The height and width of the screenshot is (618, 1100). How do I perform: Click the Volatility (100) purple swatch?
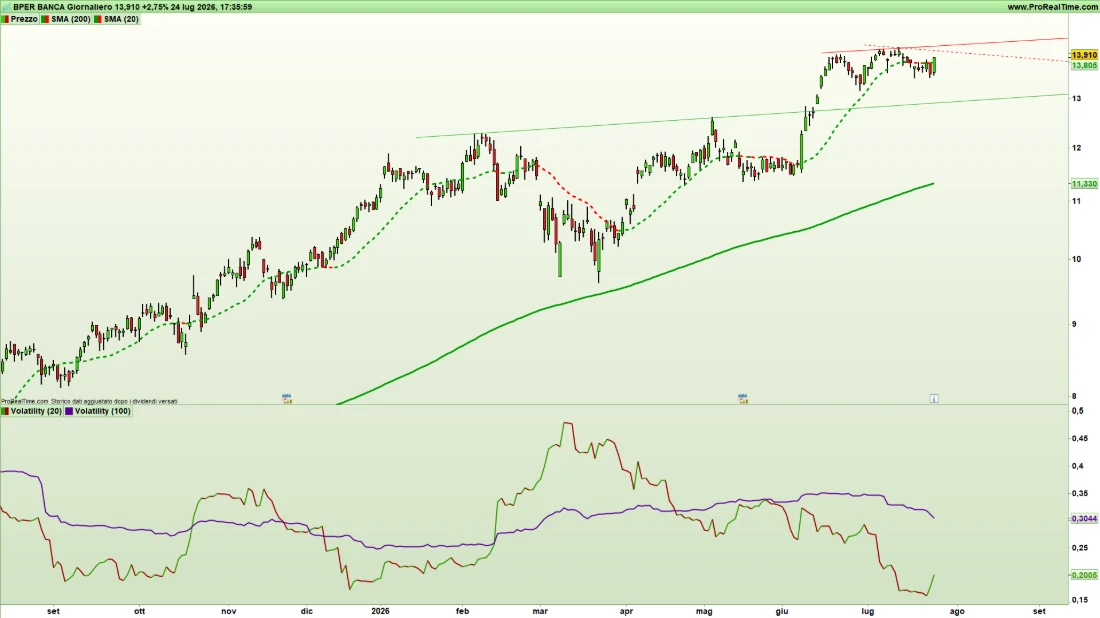click(x=69, y=411)
